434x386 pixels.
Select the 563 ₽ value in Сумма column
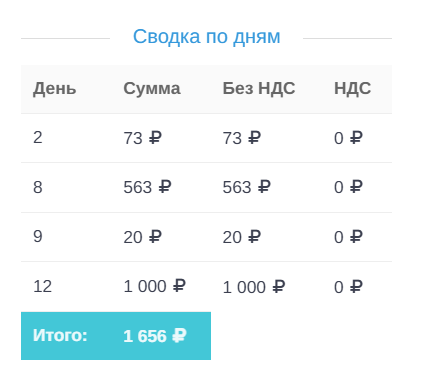(147, 187)
